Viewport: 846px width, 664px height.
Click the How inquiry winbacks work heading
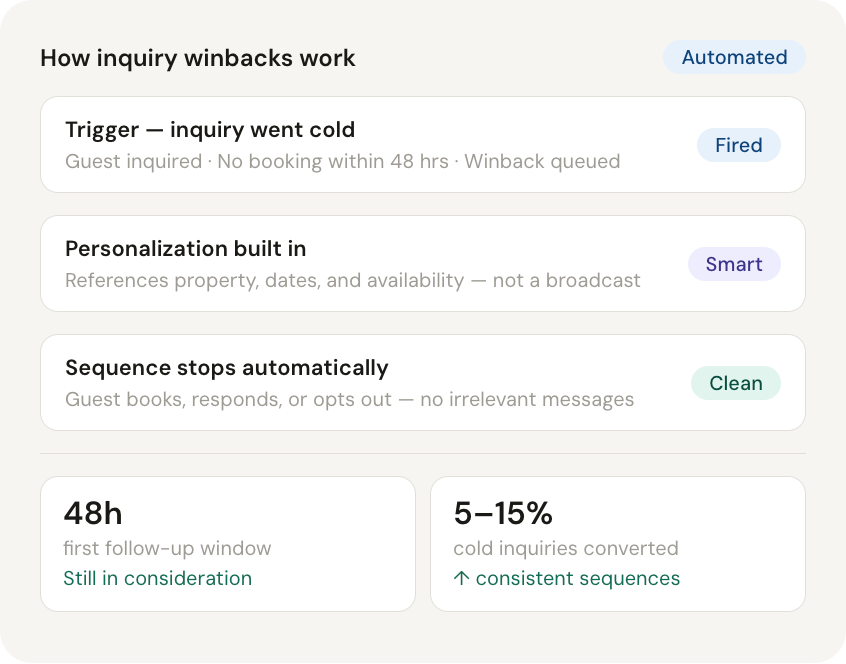(197, 58)
